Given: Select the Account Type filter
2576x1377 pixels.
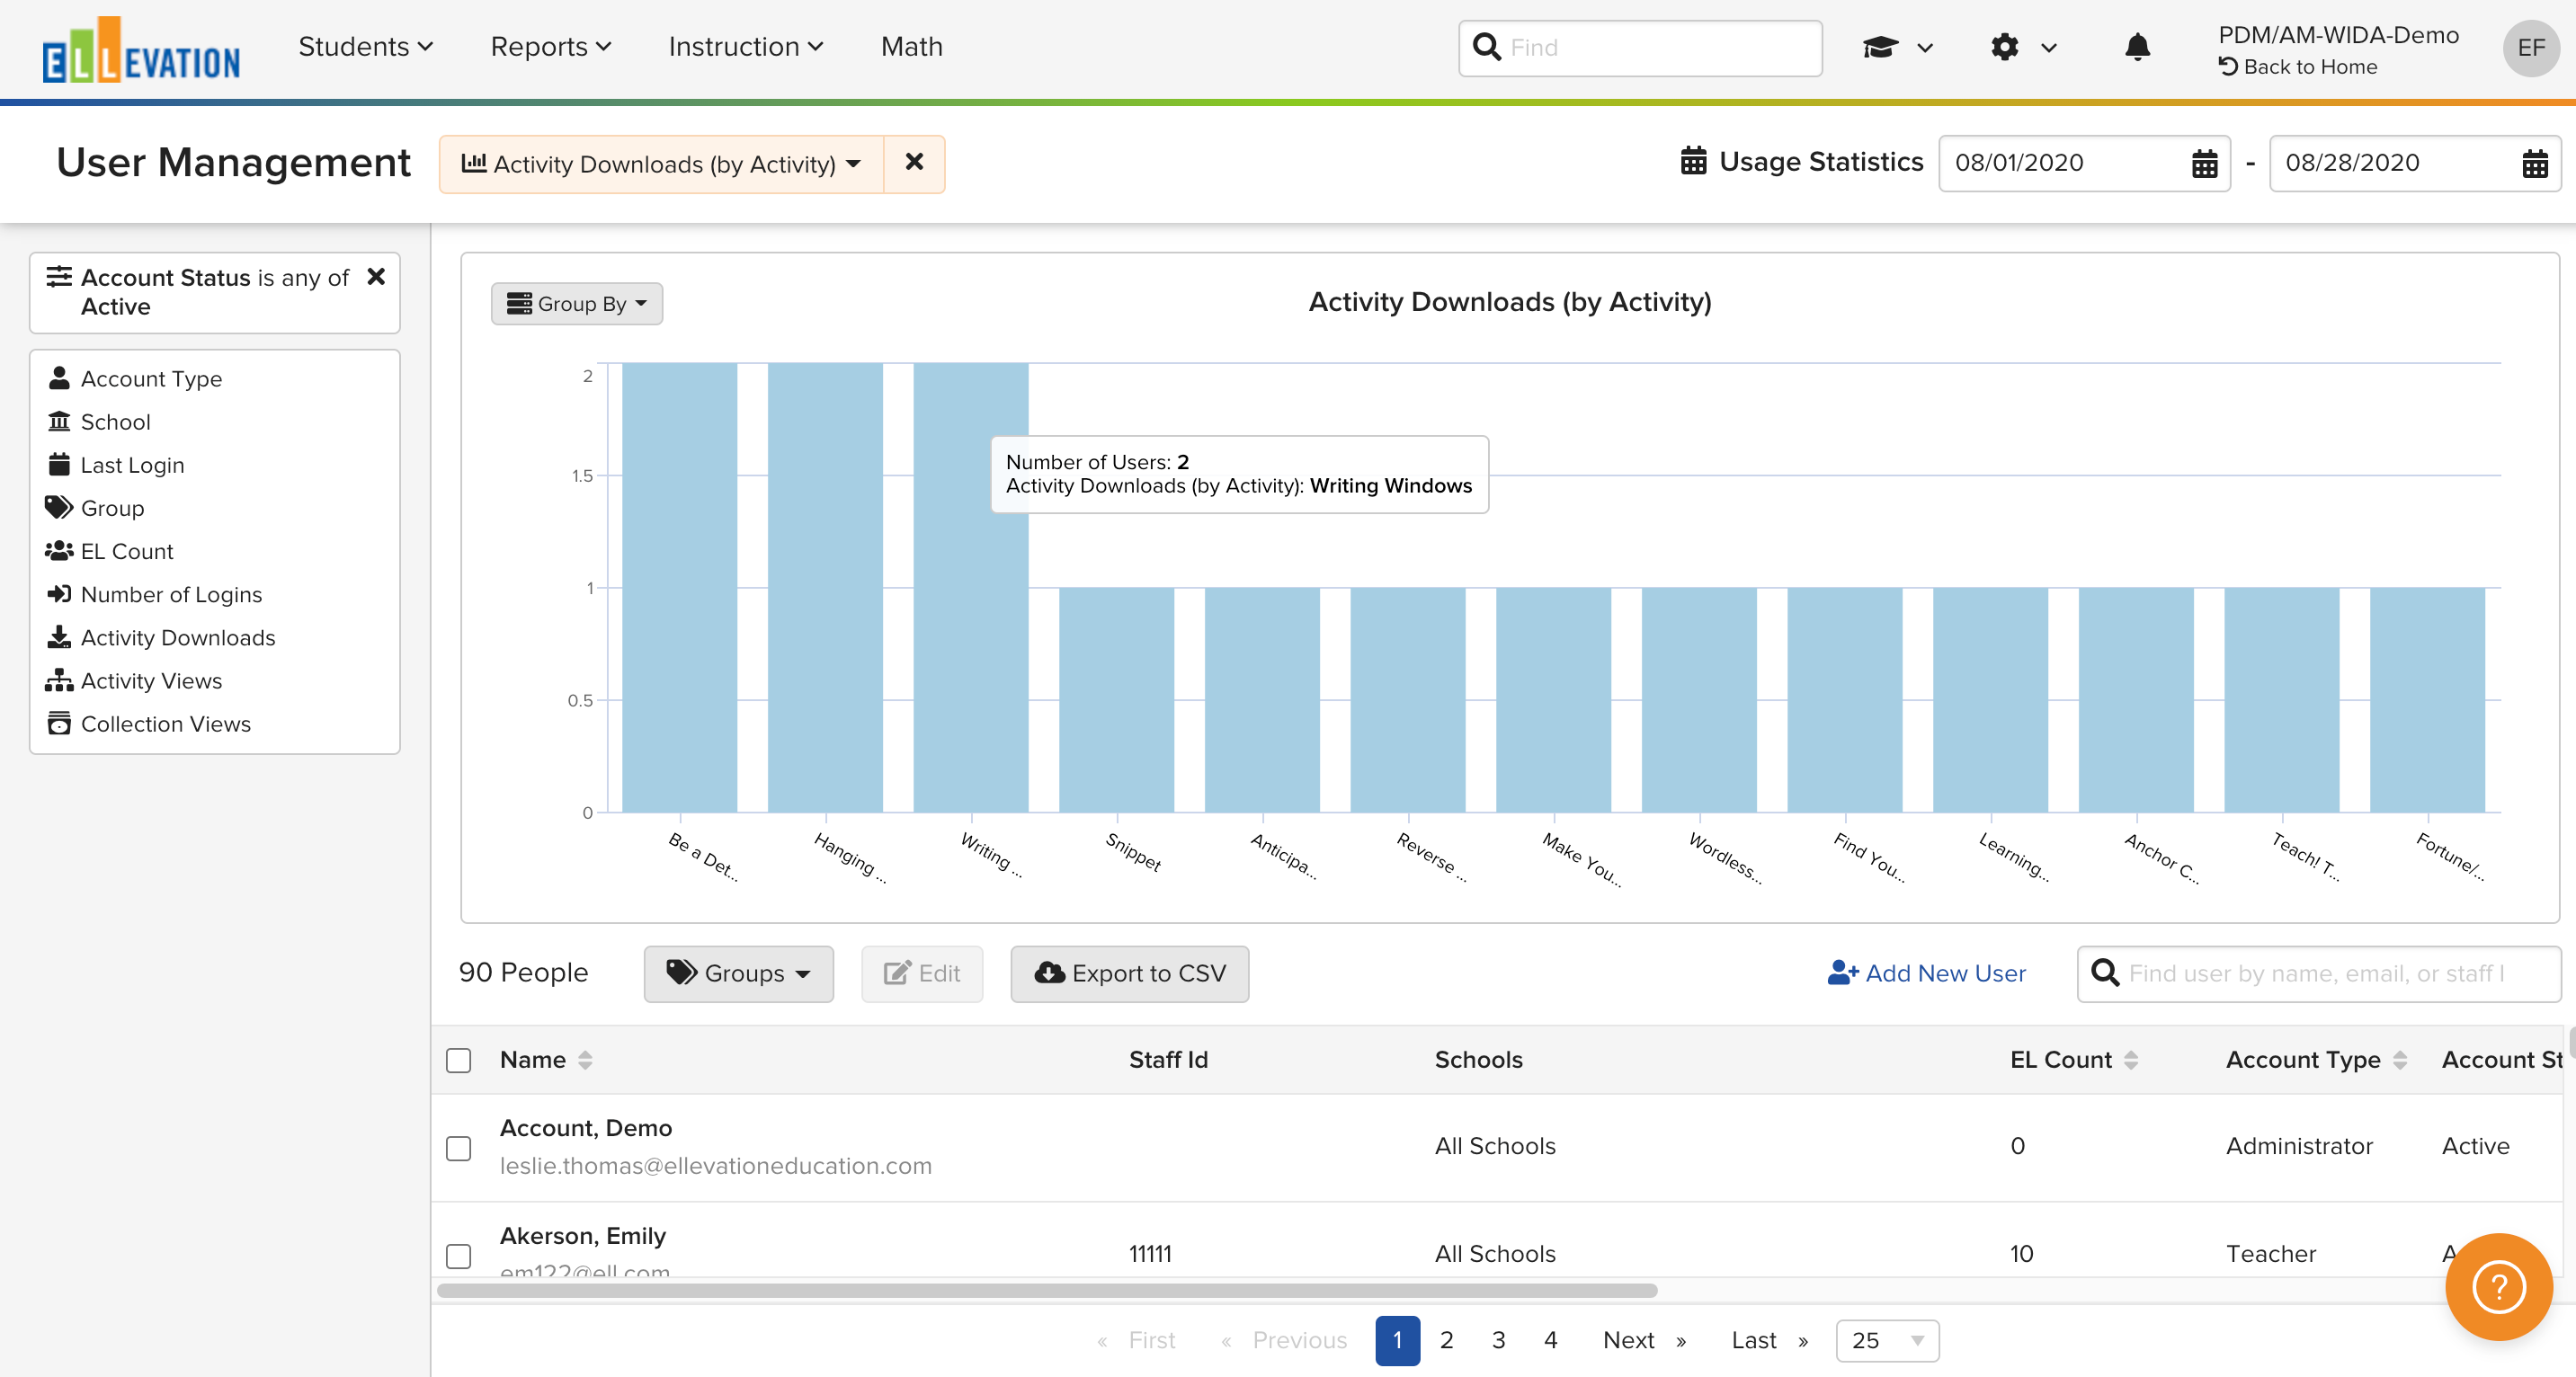Looking at the screenshot, I should (x=151, y=379).
